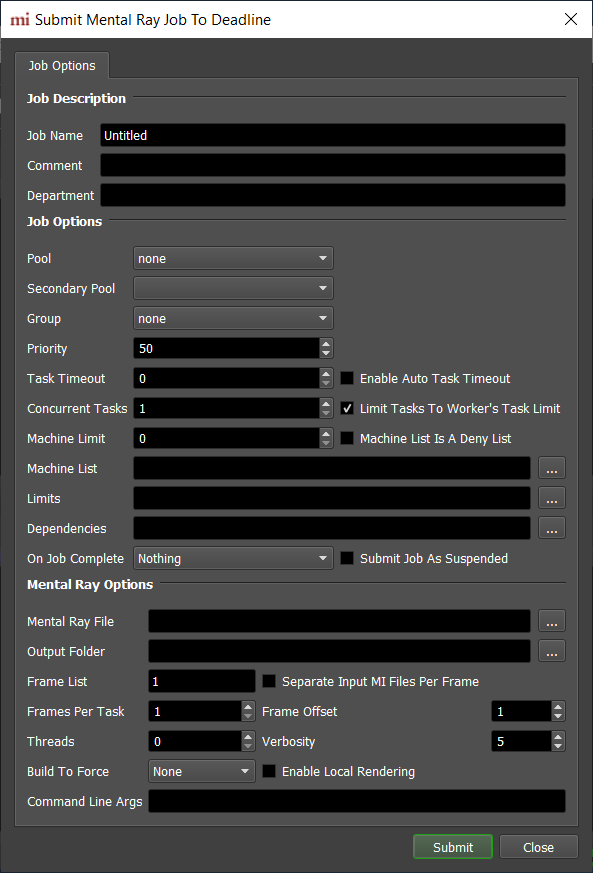Open the Machine List browse button
Screen dimensions: 593x873
[552, 468]
